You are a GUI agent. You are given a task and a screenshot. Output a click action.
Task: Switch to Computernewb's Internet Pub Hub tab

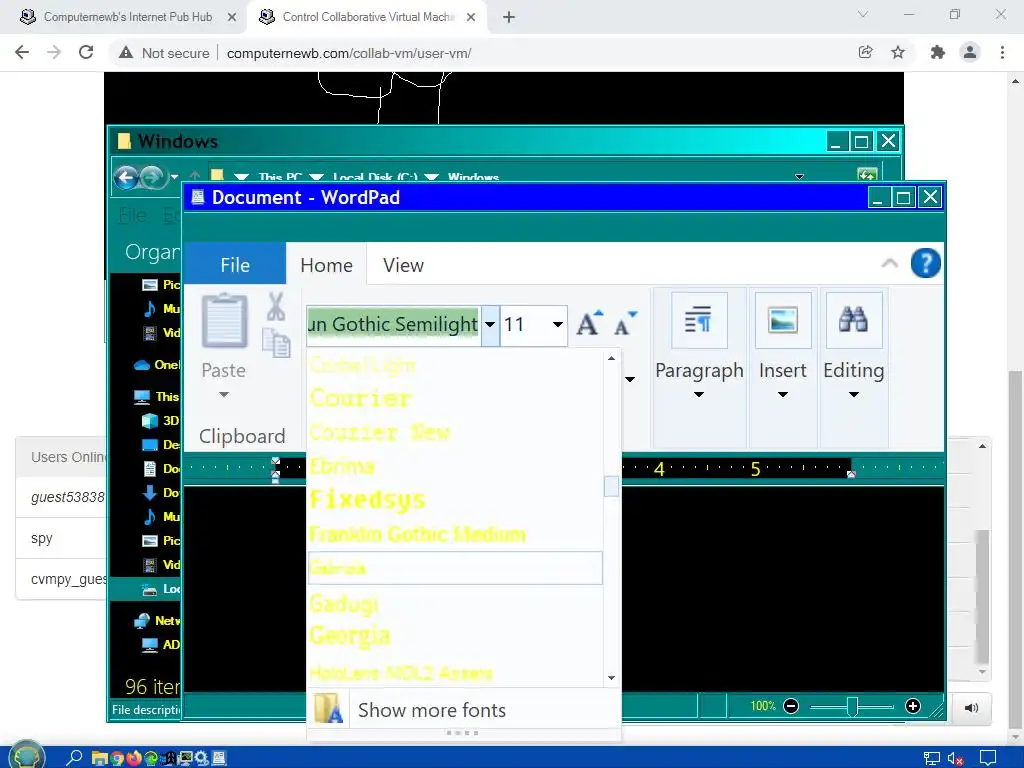click(128, 17)
